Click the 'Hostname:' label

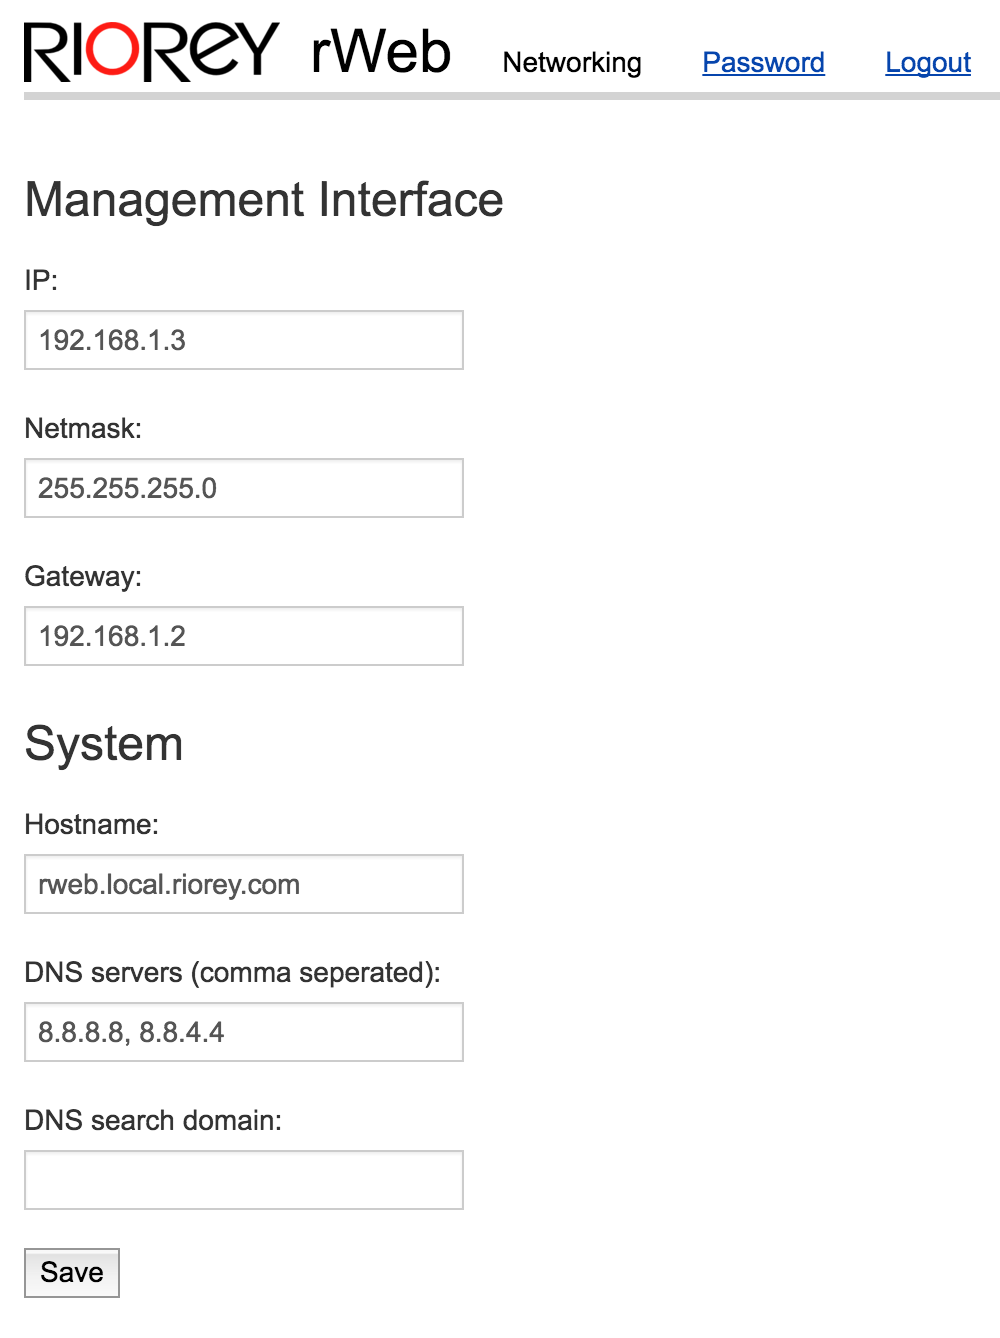point(92,824)
